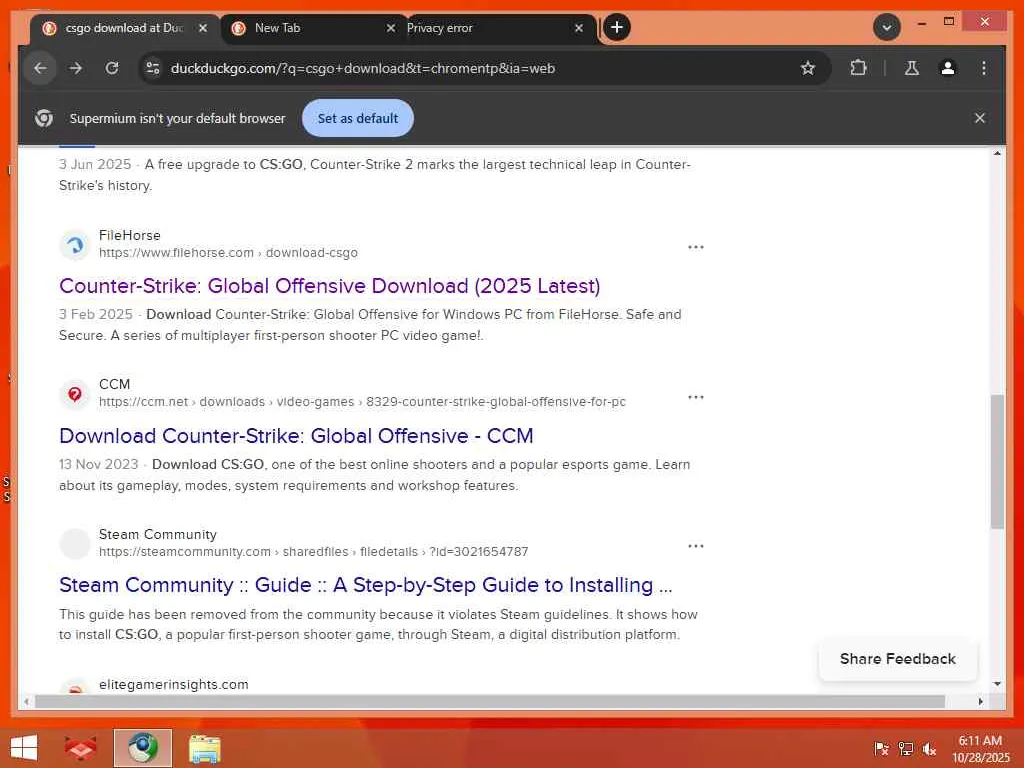Open site information icon in address bar

[153, 68]
